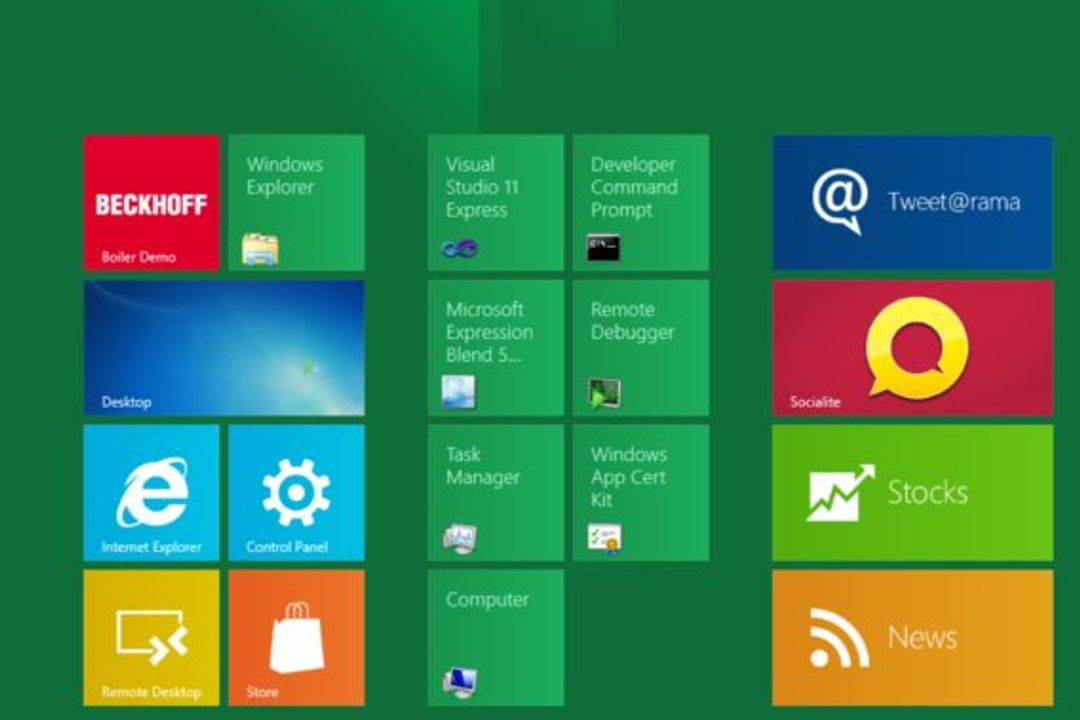The height and width of the screenshot is (720, 1080).
Task: Open the News feed tile
Action: point(913,637)
